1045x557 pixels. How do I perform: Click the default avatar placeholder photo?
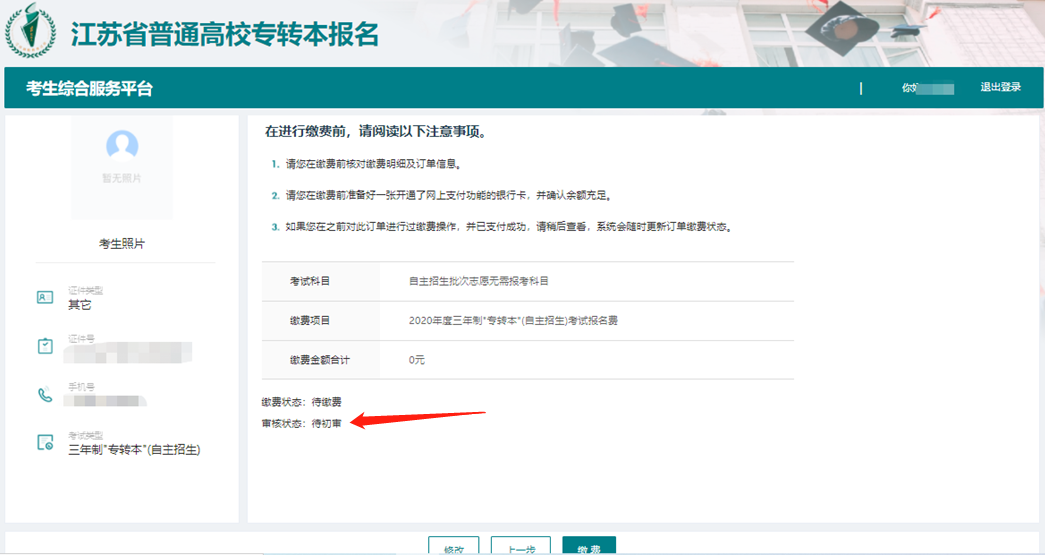coord(122,145)
